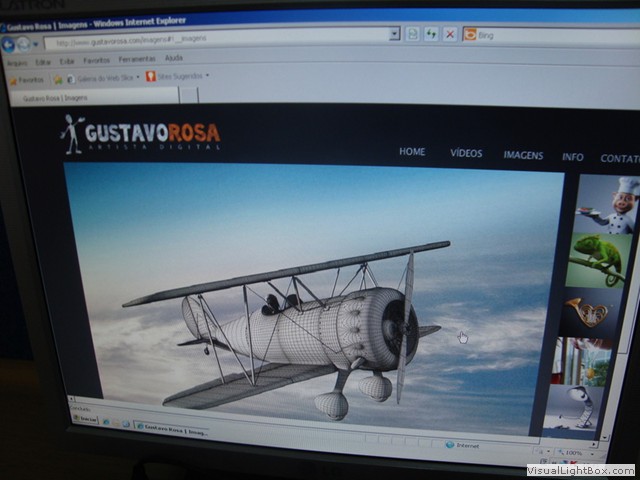Click the Refresh page icon
This screenshot has height=480, width=640.
[x=431, y=34]
